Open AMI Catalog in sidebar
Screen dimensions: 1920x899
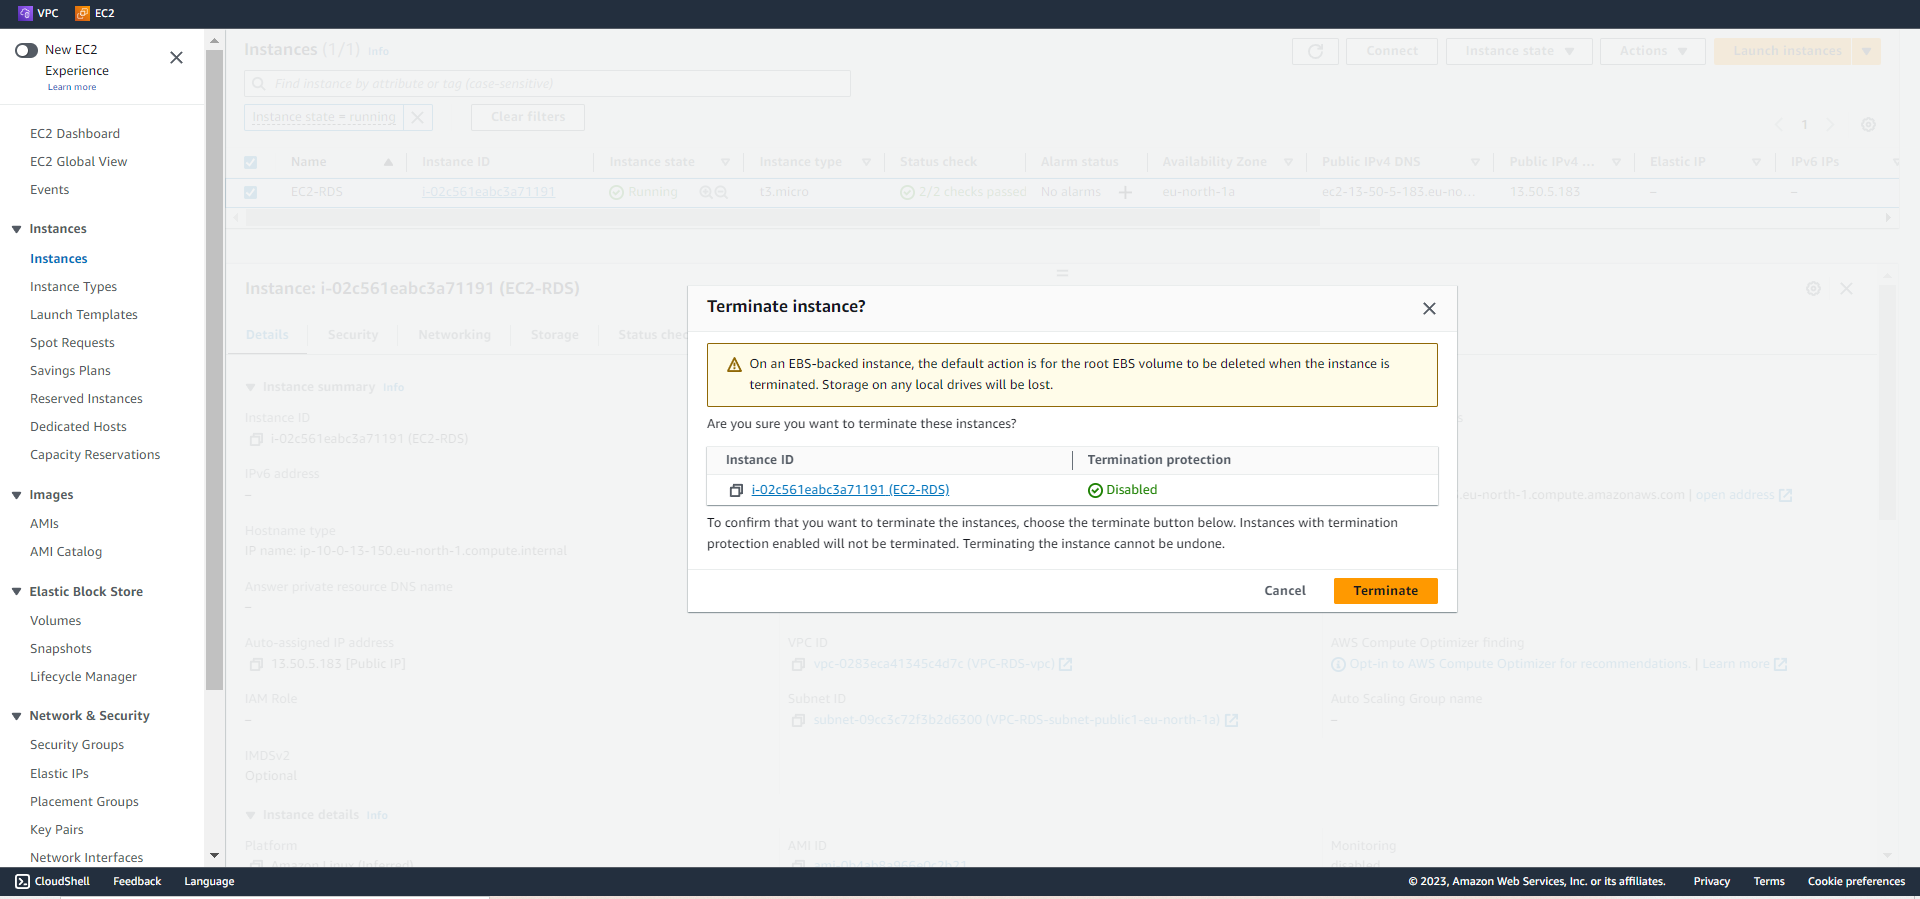pyautogui.click(x=66, y=552)
